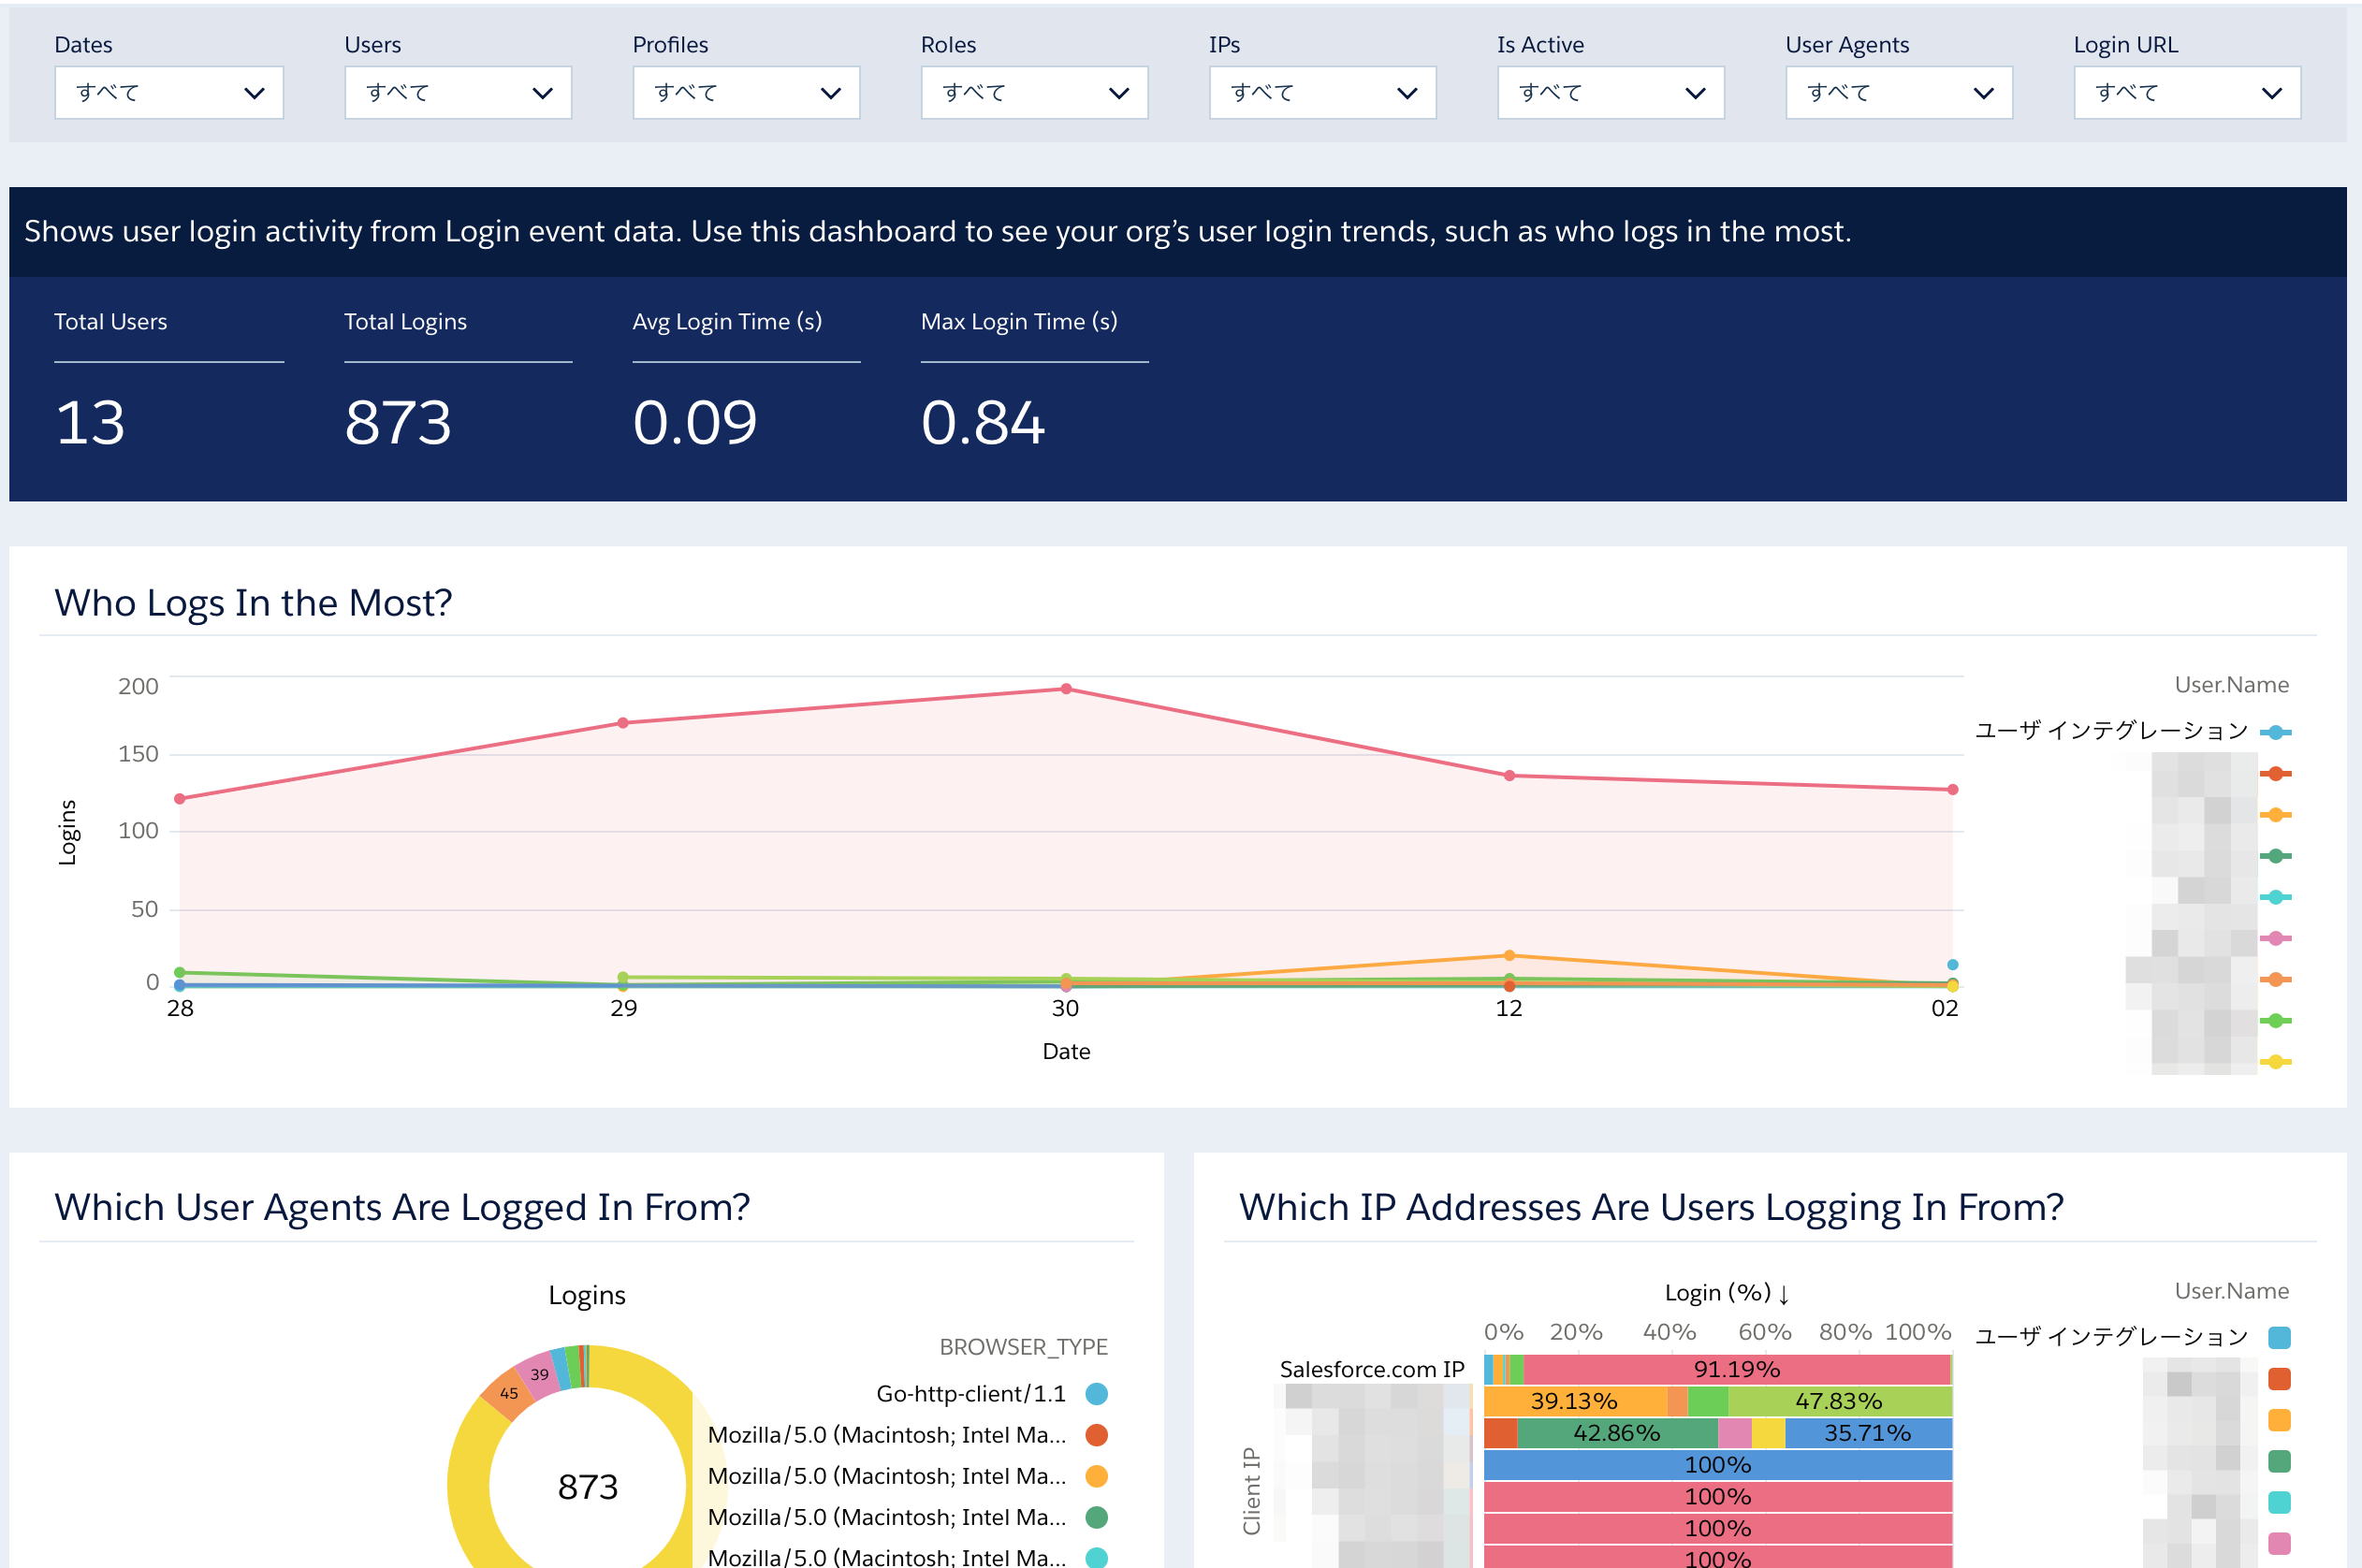Click the peak data point above date 30
Image resolution: width=2362 pixels, height=1568 pixels.
1066,689
